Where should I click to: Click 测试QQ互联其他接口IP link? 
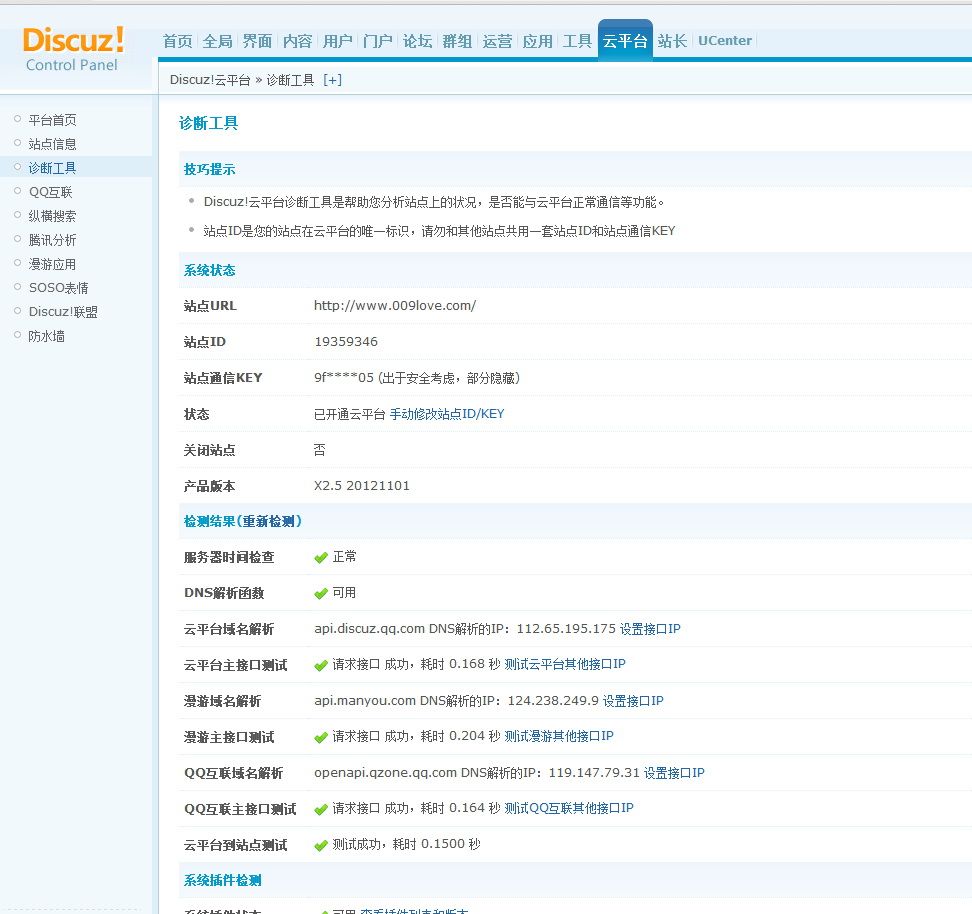[x=568, y=808]
